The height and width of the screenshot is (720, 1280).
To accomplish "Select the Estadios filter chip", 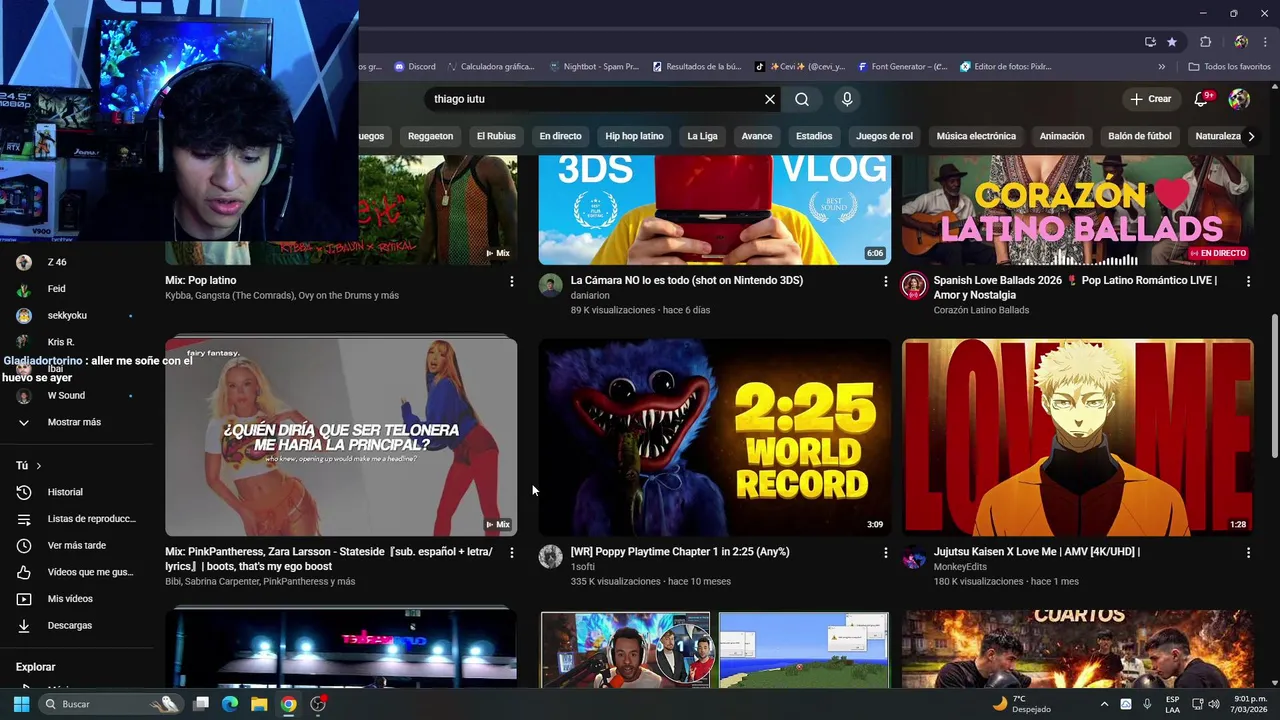I will click(814, 136).
